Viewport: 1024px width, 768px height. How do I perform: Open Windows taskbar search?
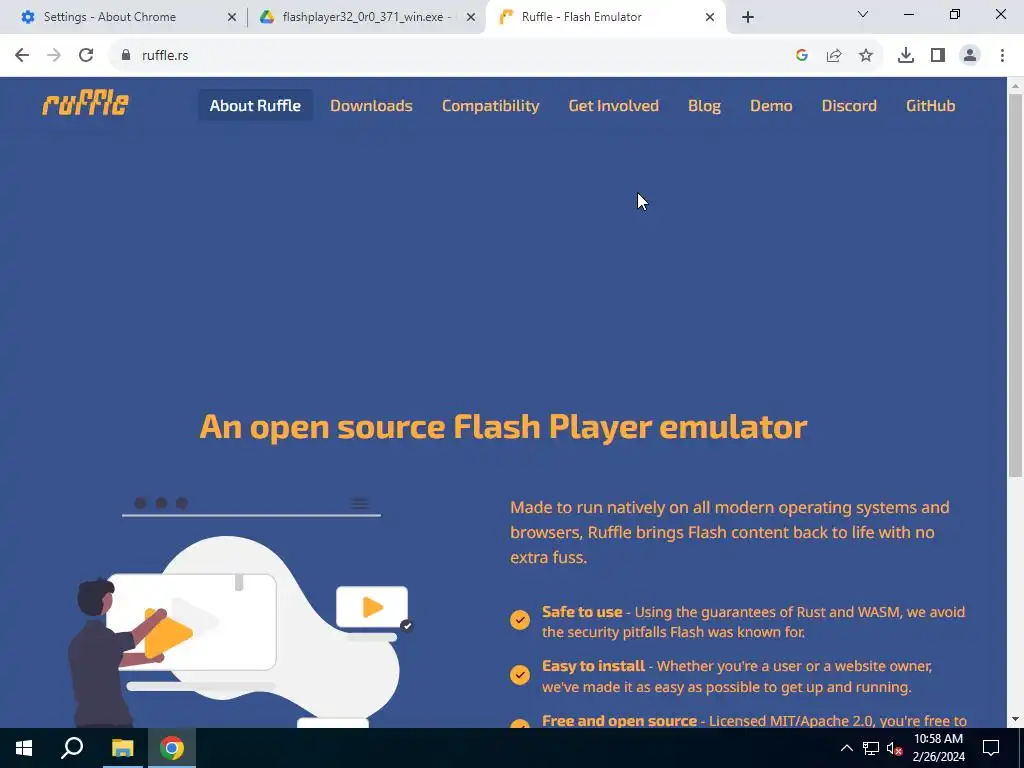point(72,748)
